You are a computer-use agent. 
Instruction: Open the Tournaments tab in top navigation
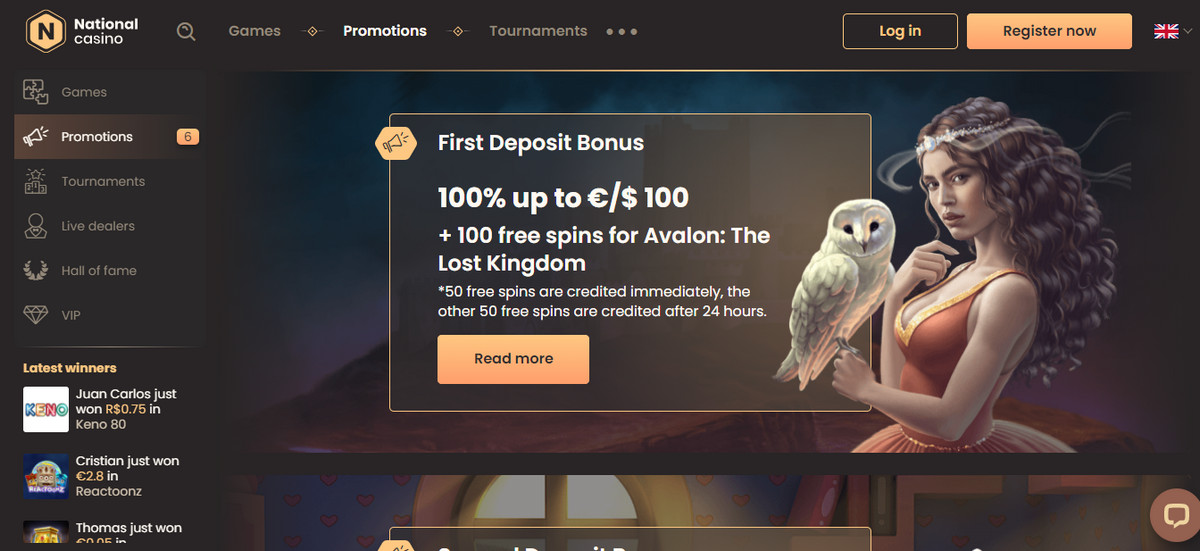tap(538, 31)
